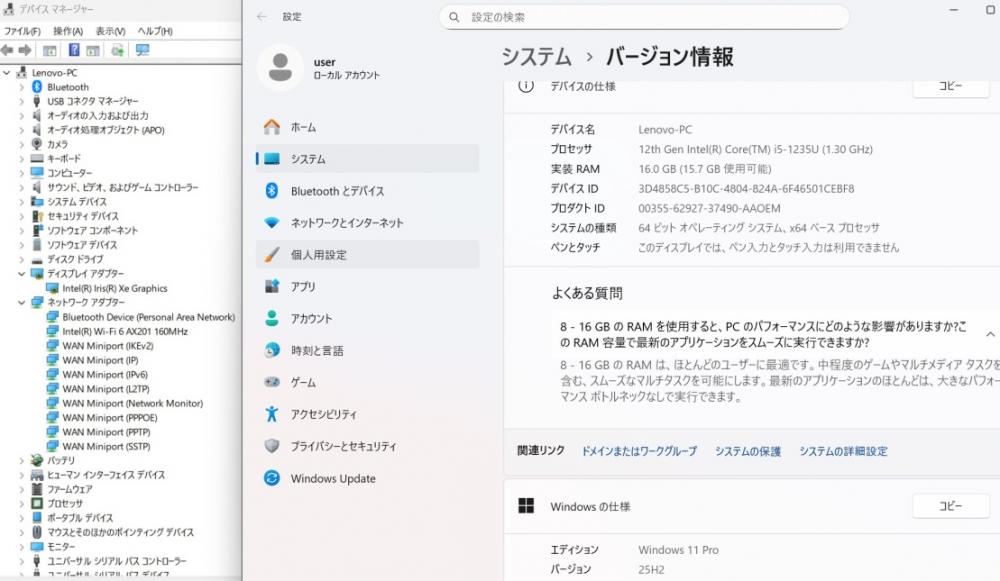
Task: Select the Bluetooth icon in device tree
Action: point(37,87)
